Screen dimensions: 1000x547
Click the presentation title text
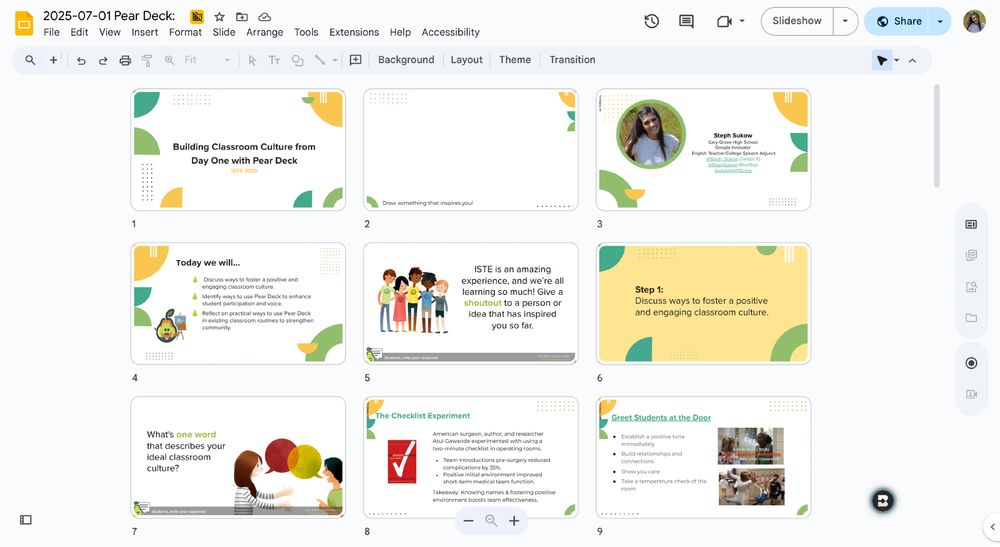tap(109, 16)
